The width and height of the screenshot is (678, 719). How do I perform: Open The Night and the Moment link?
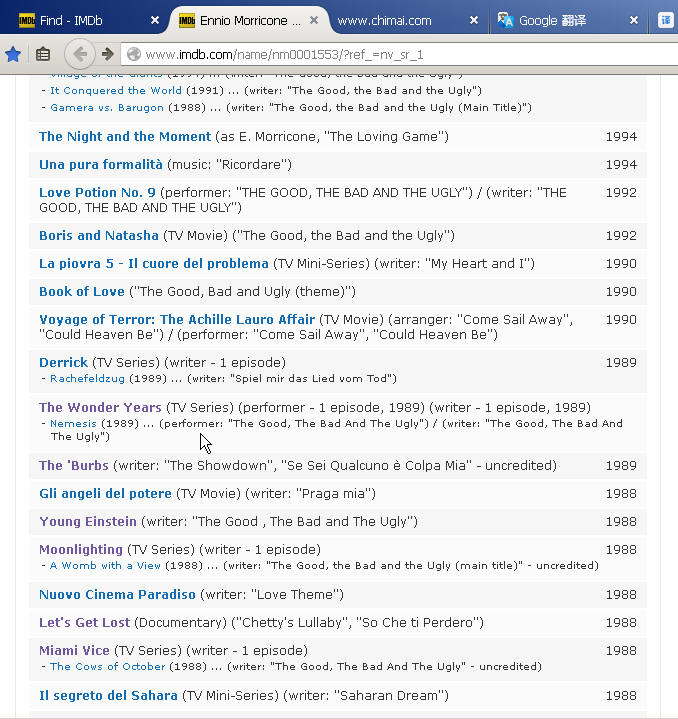tap(125, 137)
